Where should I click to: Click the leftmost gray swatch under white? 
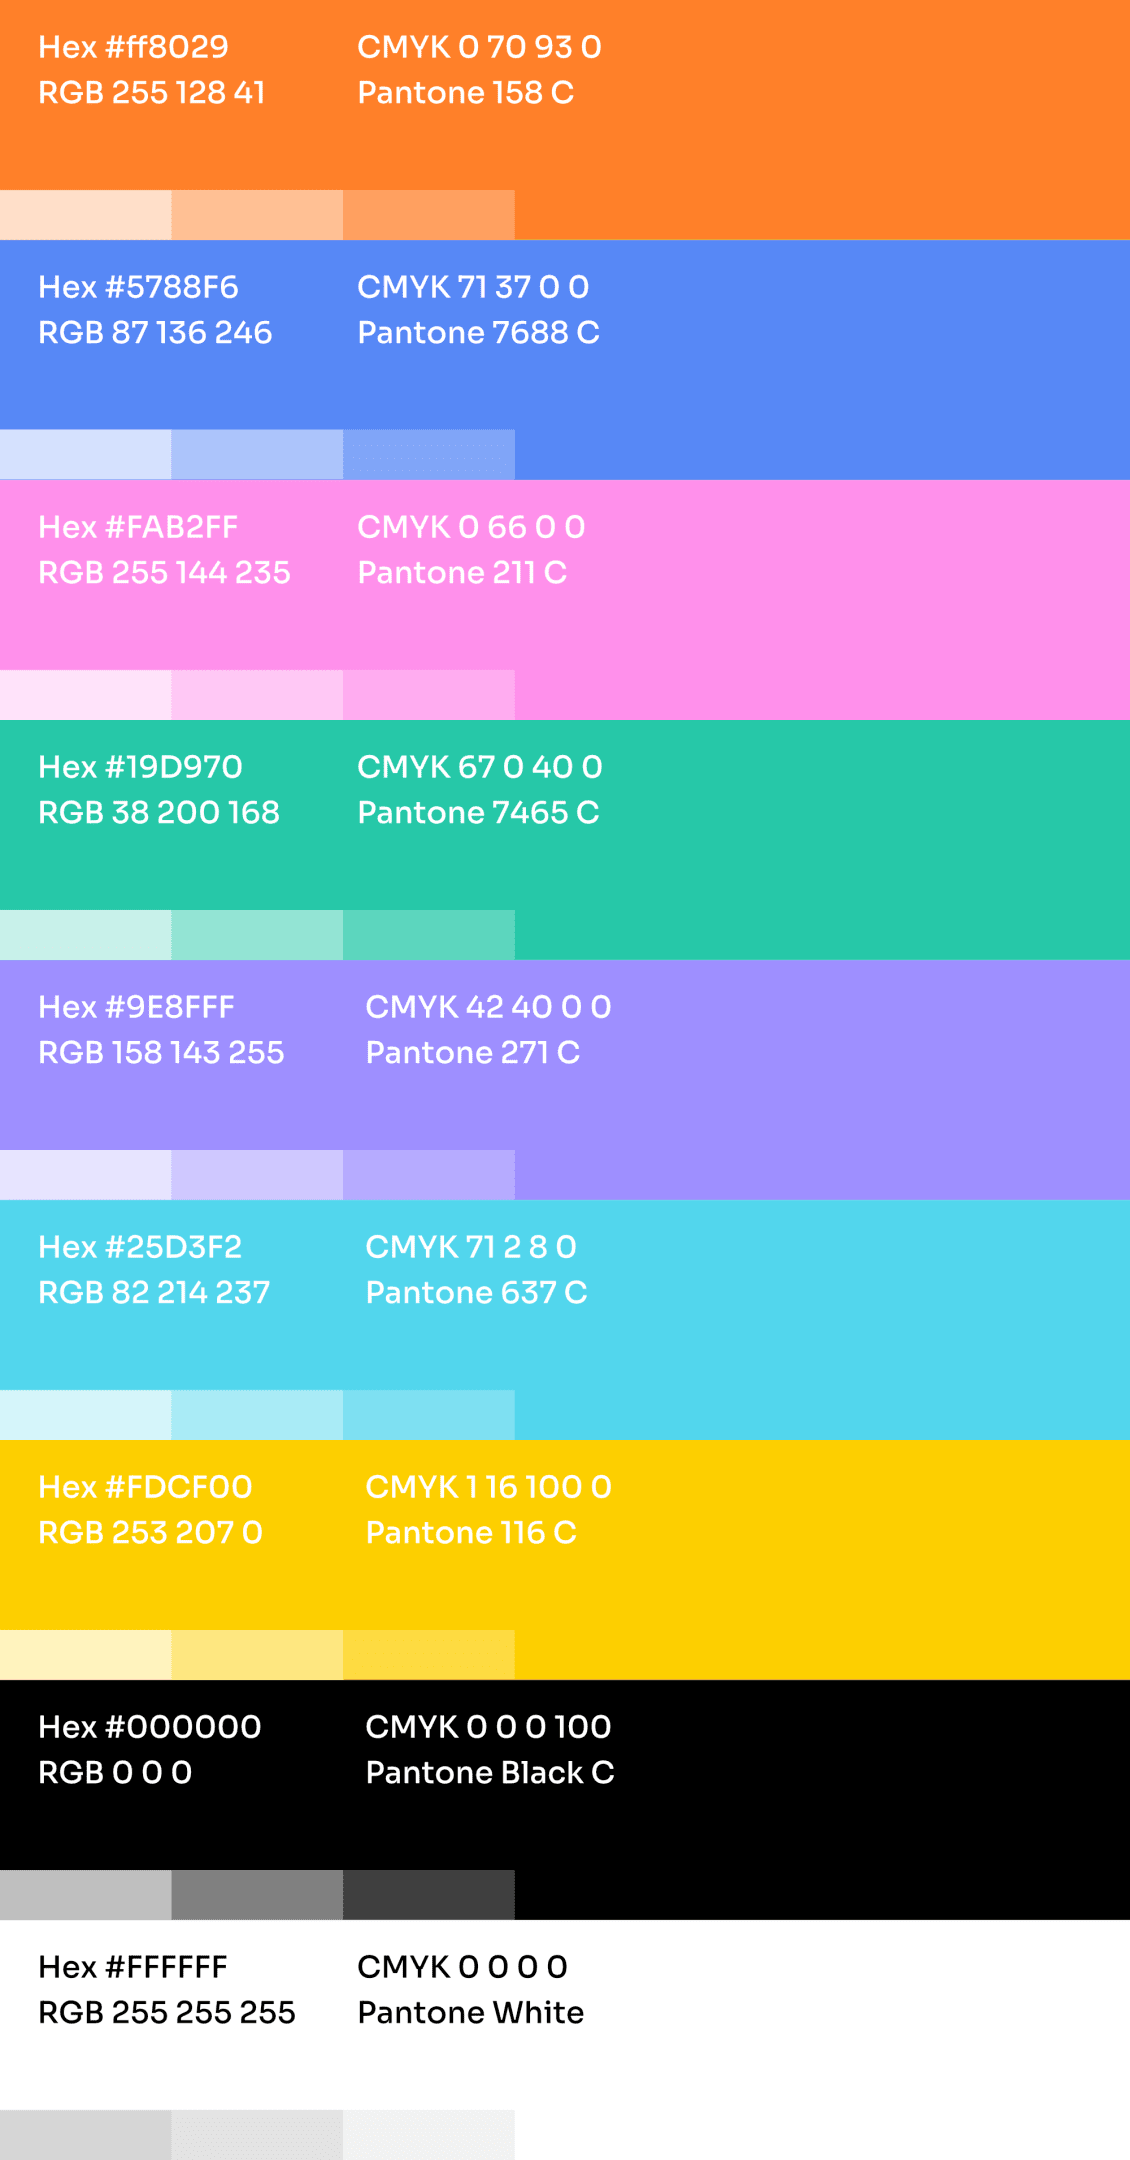pyautogui.click(x=85, y=2135)
